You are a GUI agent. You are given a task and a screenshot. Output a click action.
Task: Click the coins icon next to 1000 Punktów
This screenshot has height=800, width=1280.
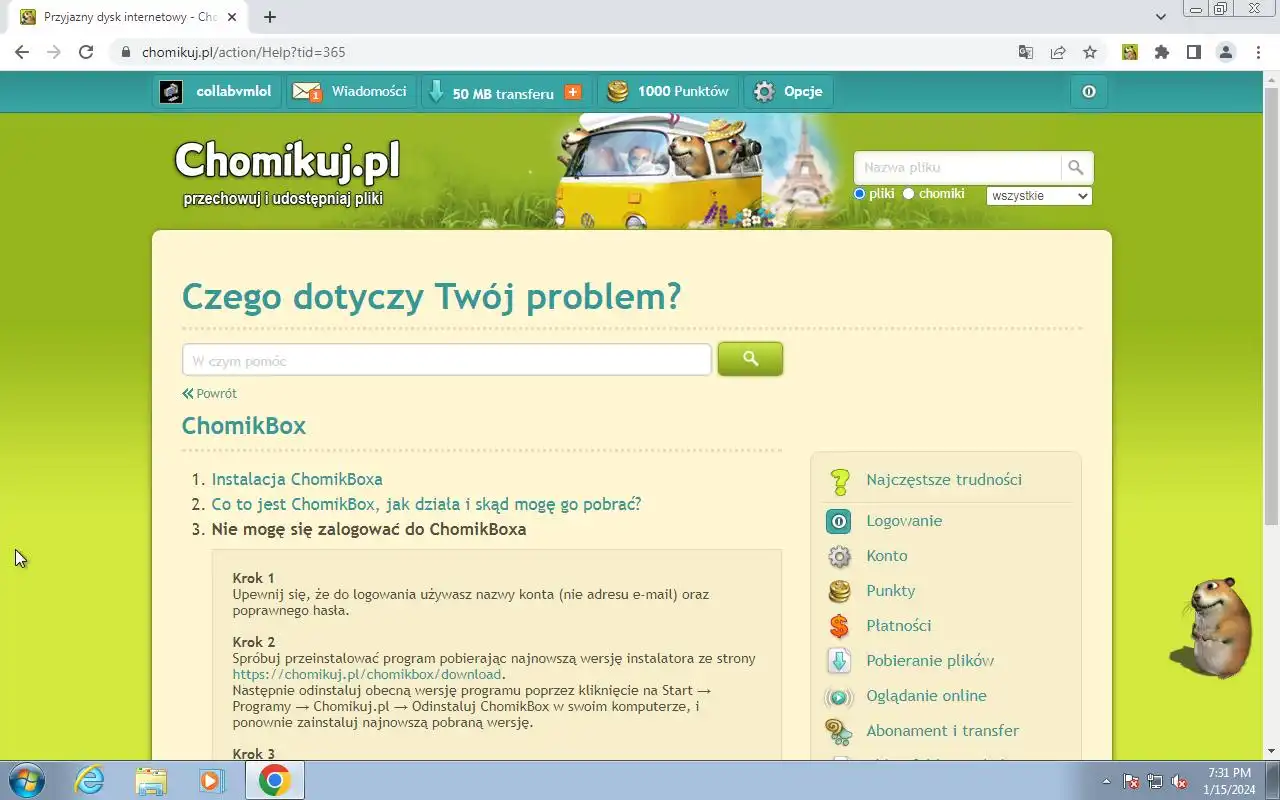[x=618, y=92]
